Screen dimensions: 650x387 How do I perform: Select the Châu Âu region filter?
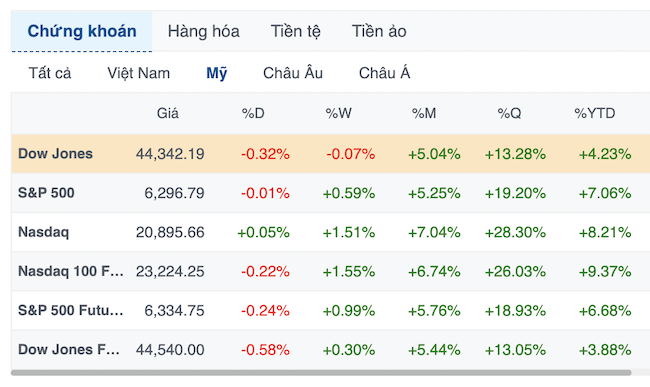(293, 73)
